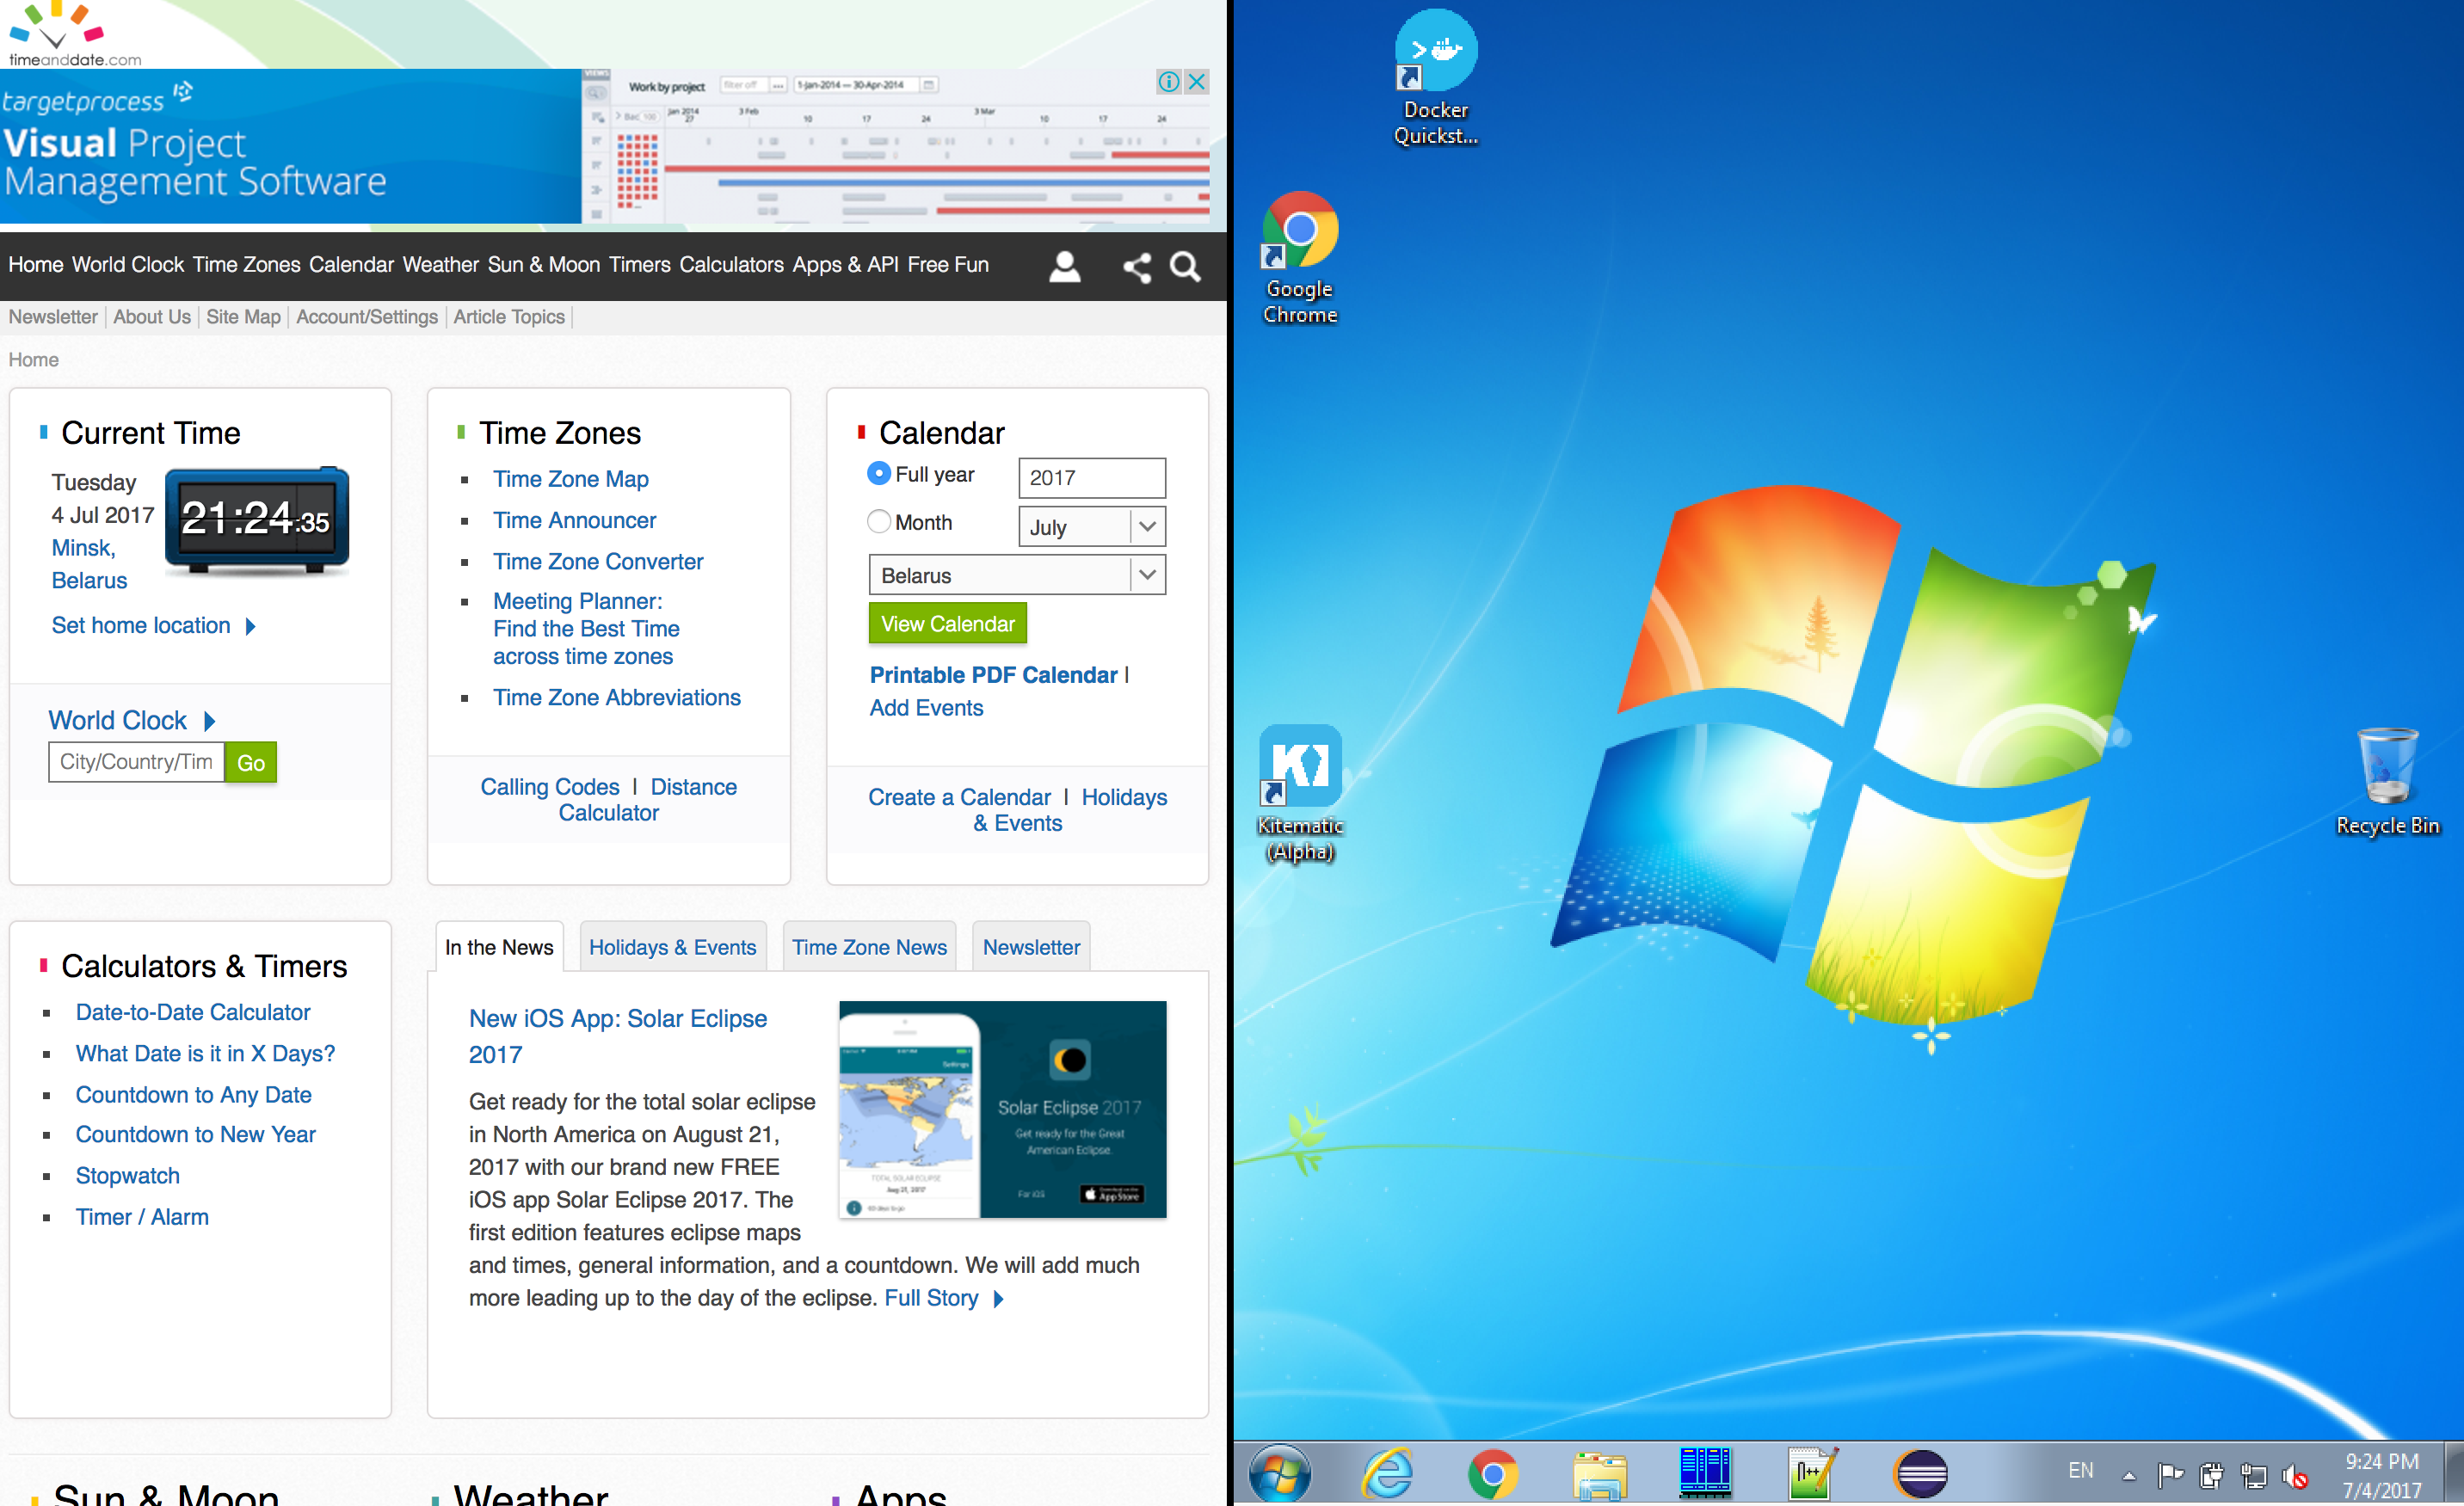Click the Set home location arrow link

point(153,625)
